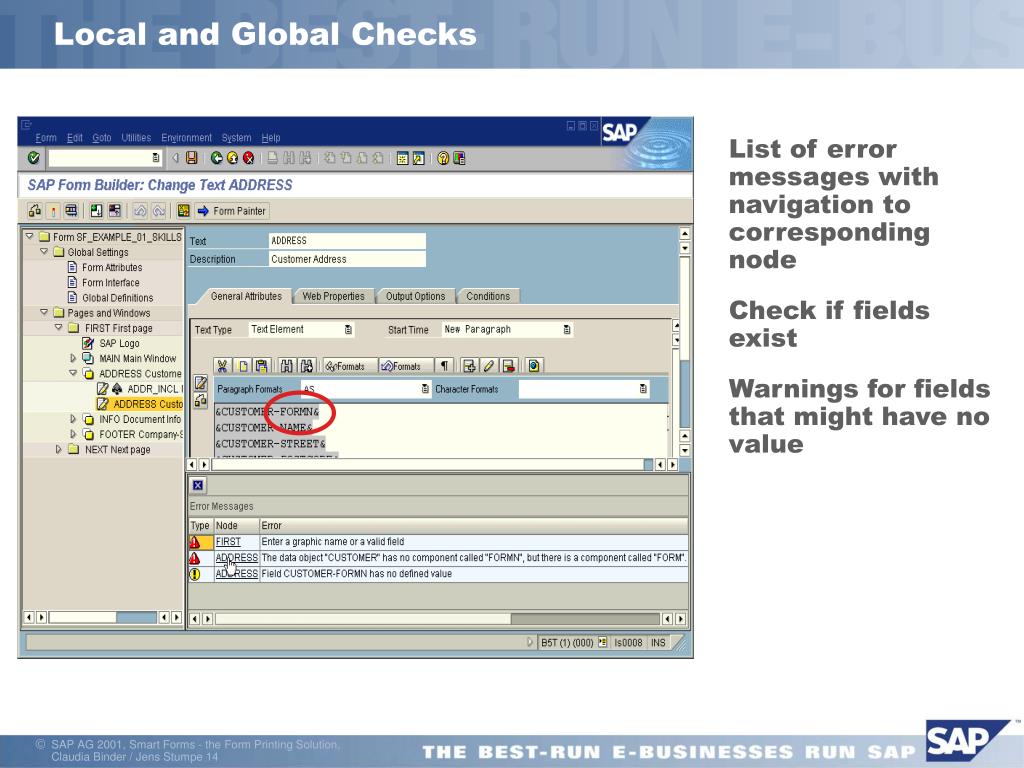Click the last icon in text editor toolbar
Viewport: 1024px width, 768px height.
(534, 366)
